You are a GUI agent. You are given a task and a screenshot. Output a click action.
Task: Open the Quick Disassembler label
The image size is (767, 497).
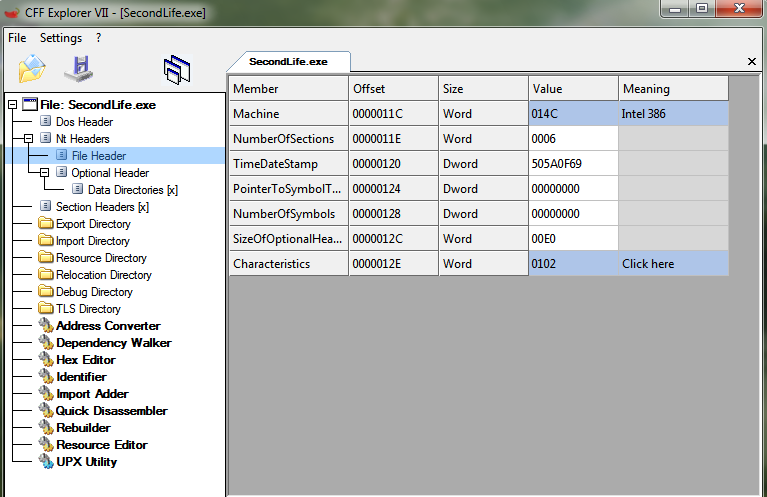pos(112,410)
